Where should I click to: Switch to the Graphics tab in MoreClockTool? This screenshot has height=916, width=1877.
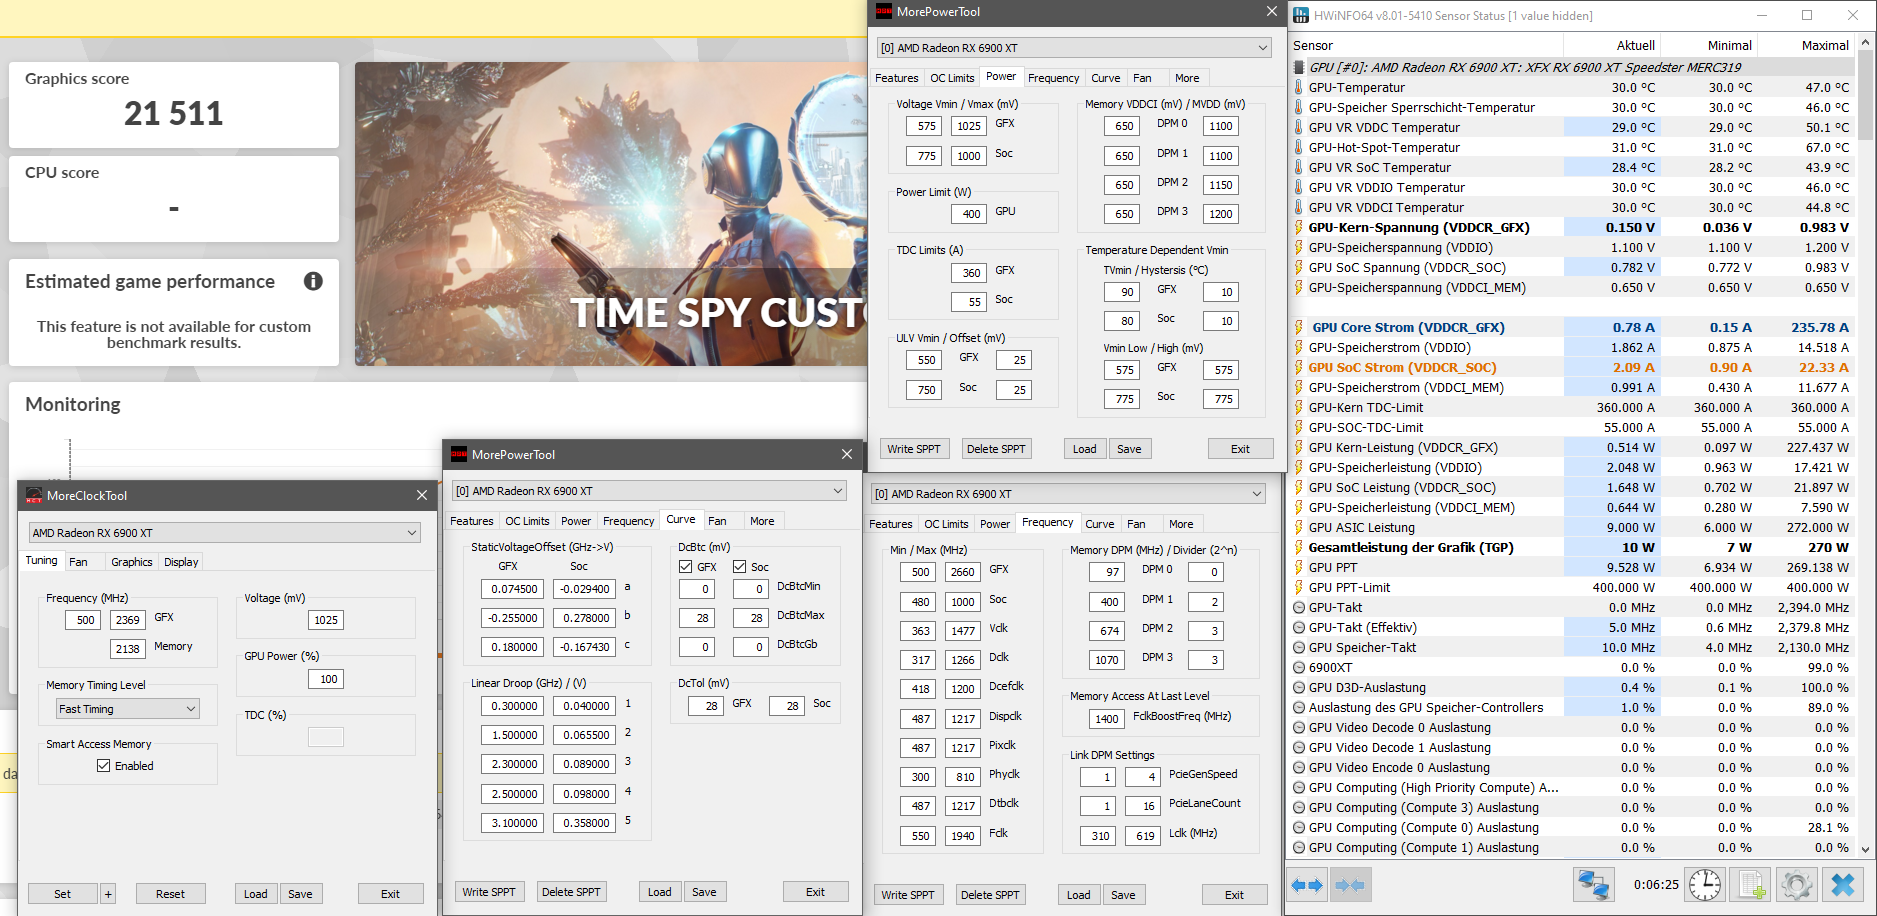click(132, 562)
